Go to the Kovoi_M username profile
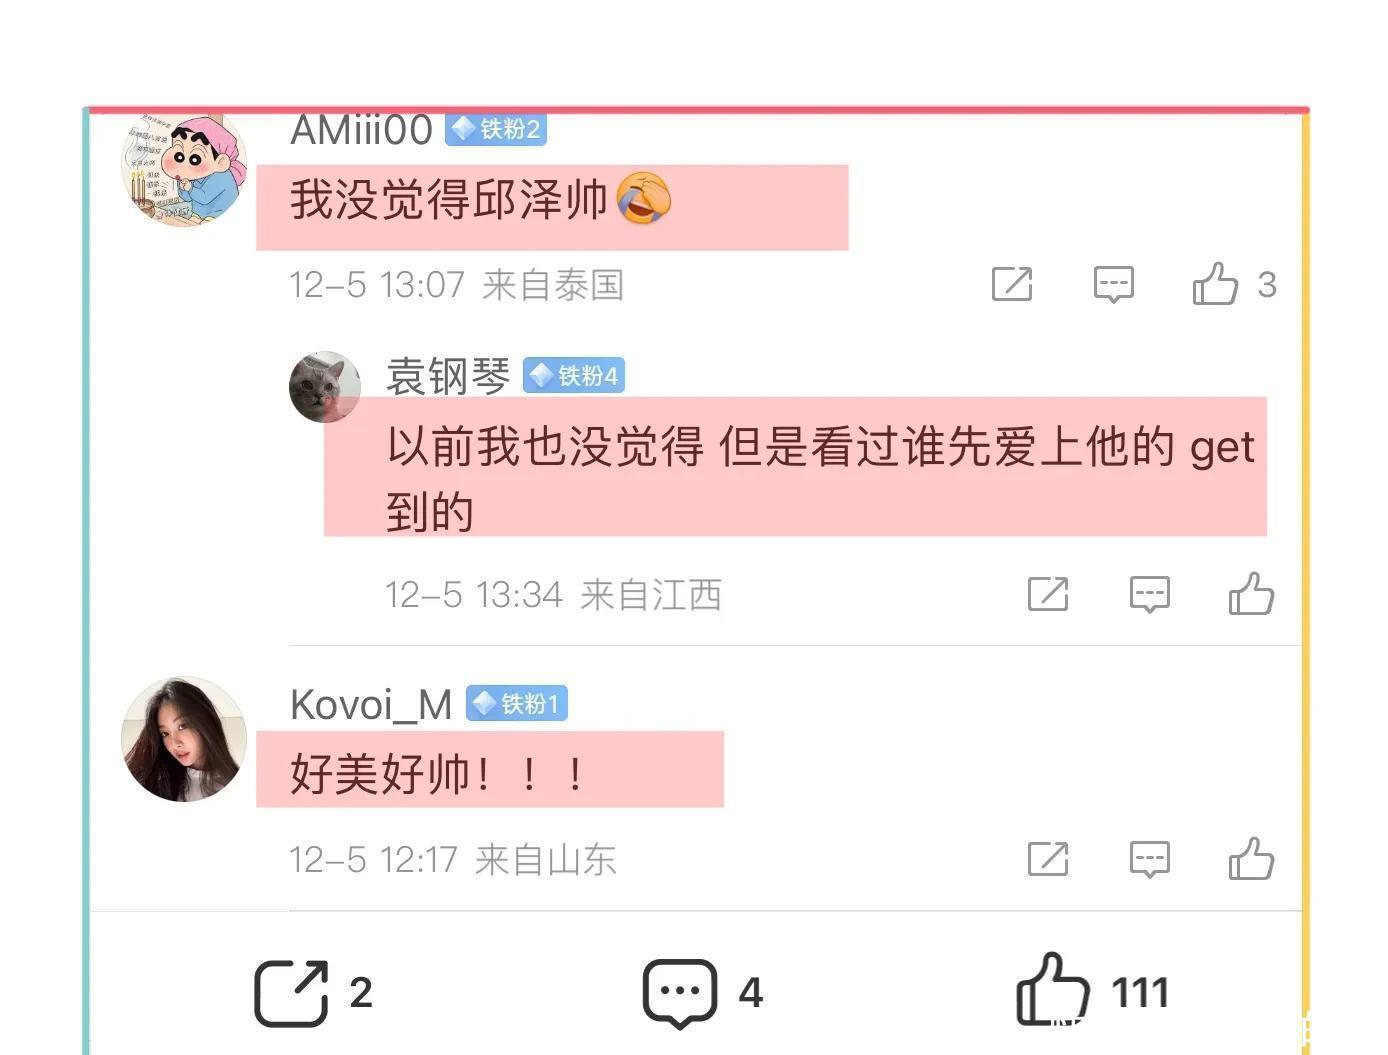The height and width of the screenshot is (1055, 1388). 371,705
